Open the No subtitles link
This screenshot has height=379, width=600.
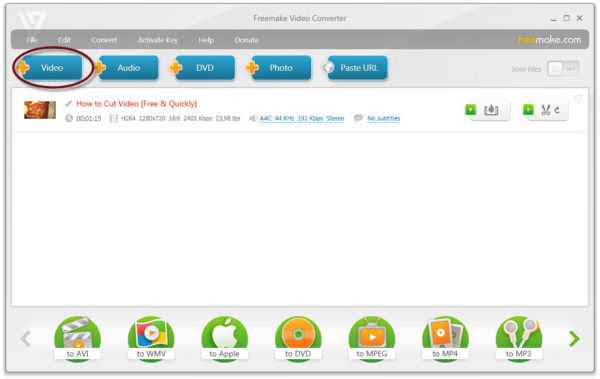click(x=383, y=118)
